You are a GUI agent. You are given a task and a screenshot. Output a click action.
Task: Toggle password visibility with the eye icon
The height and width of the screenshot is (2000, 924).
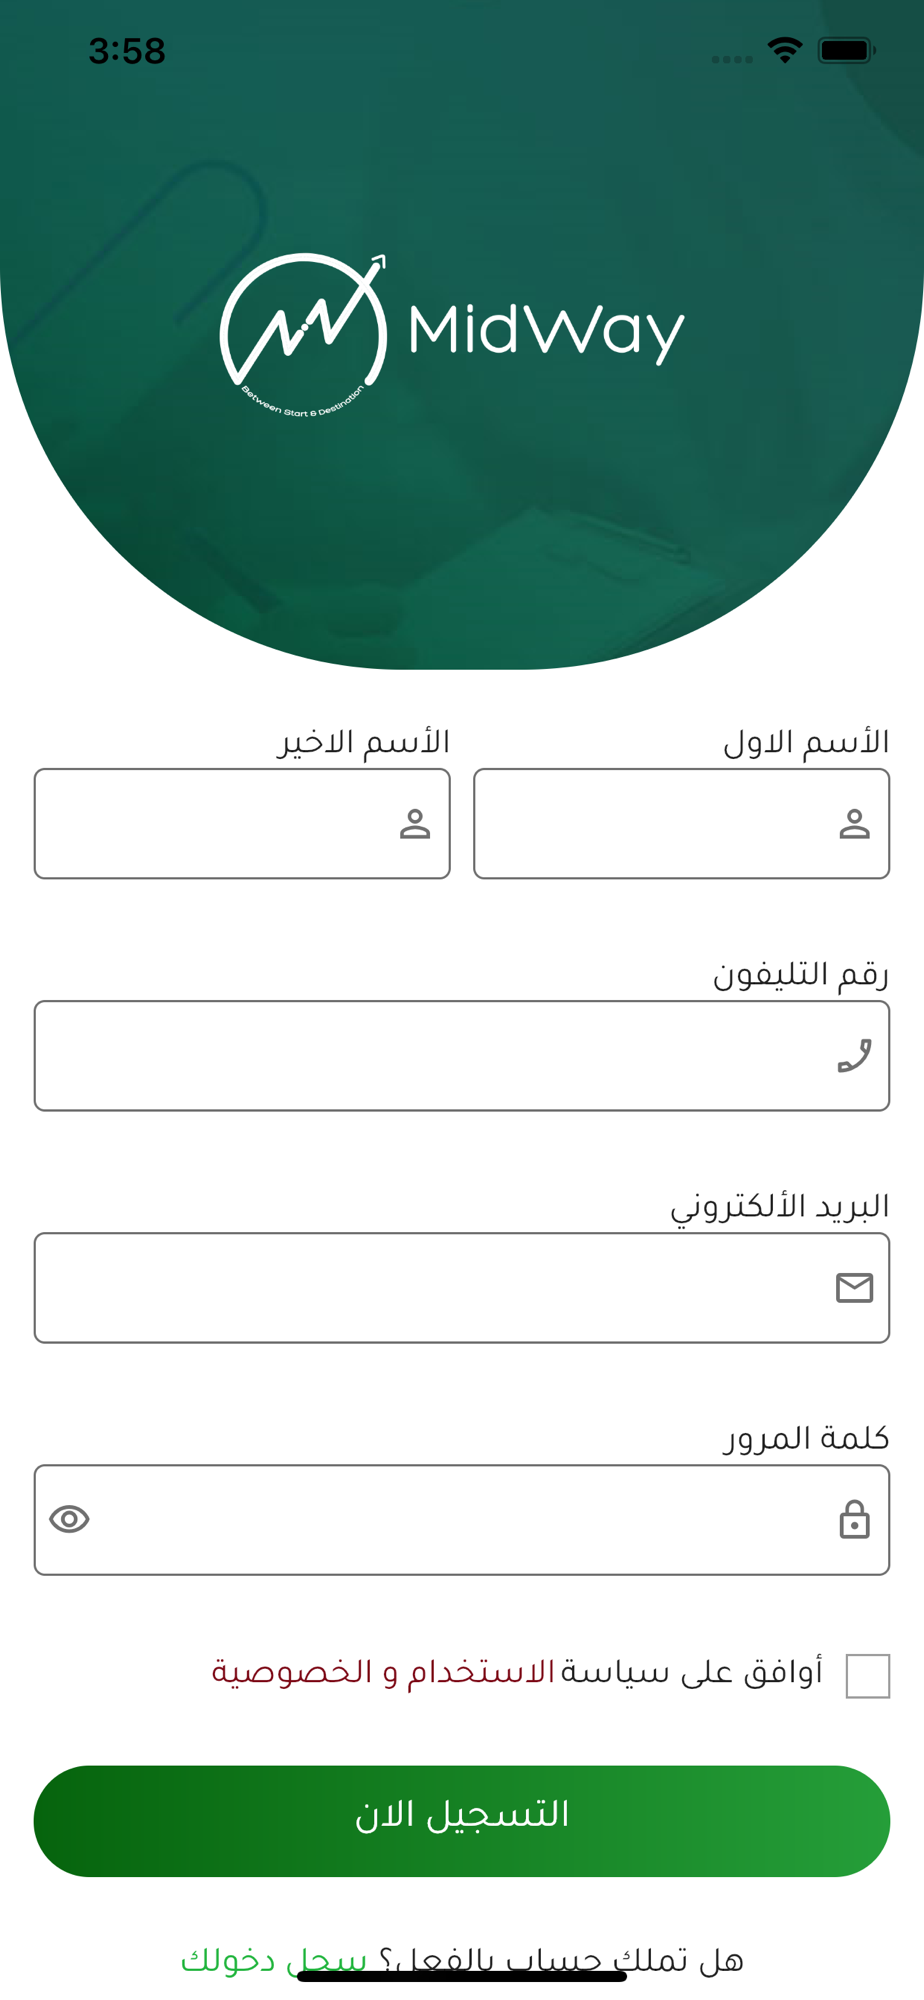pos(69,1519)
